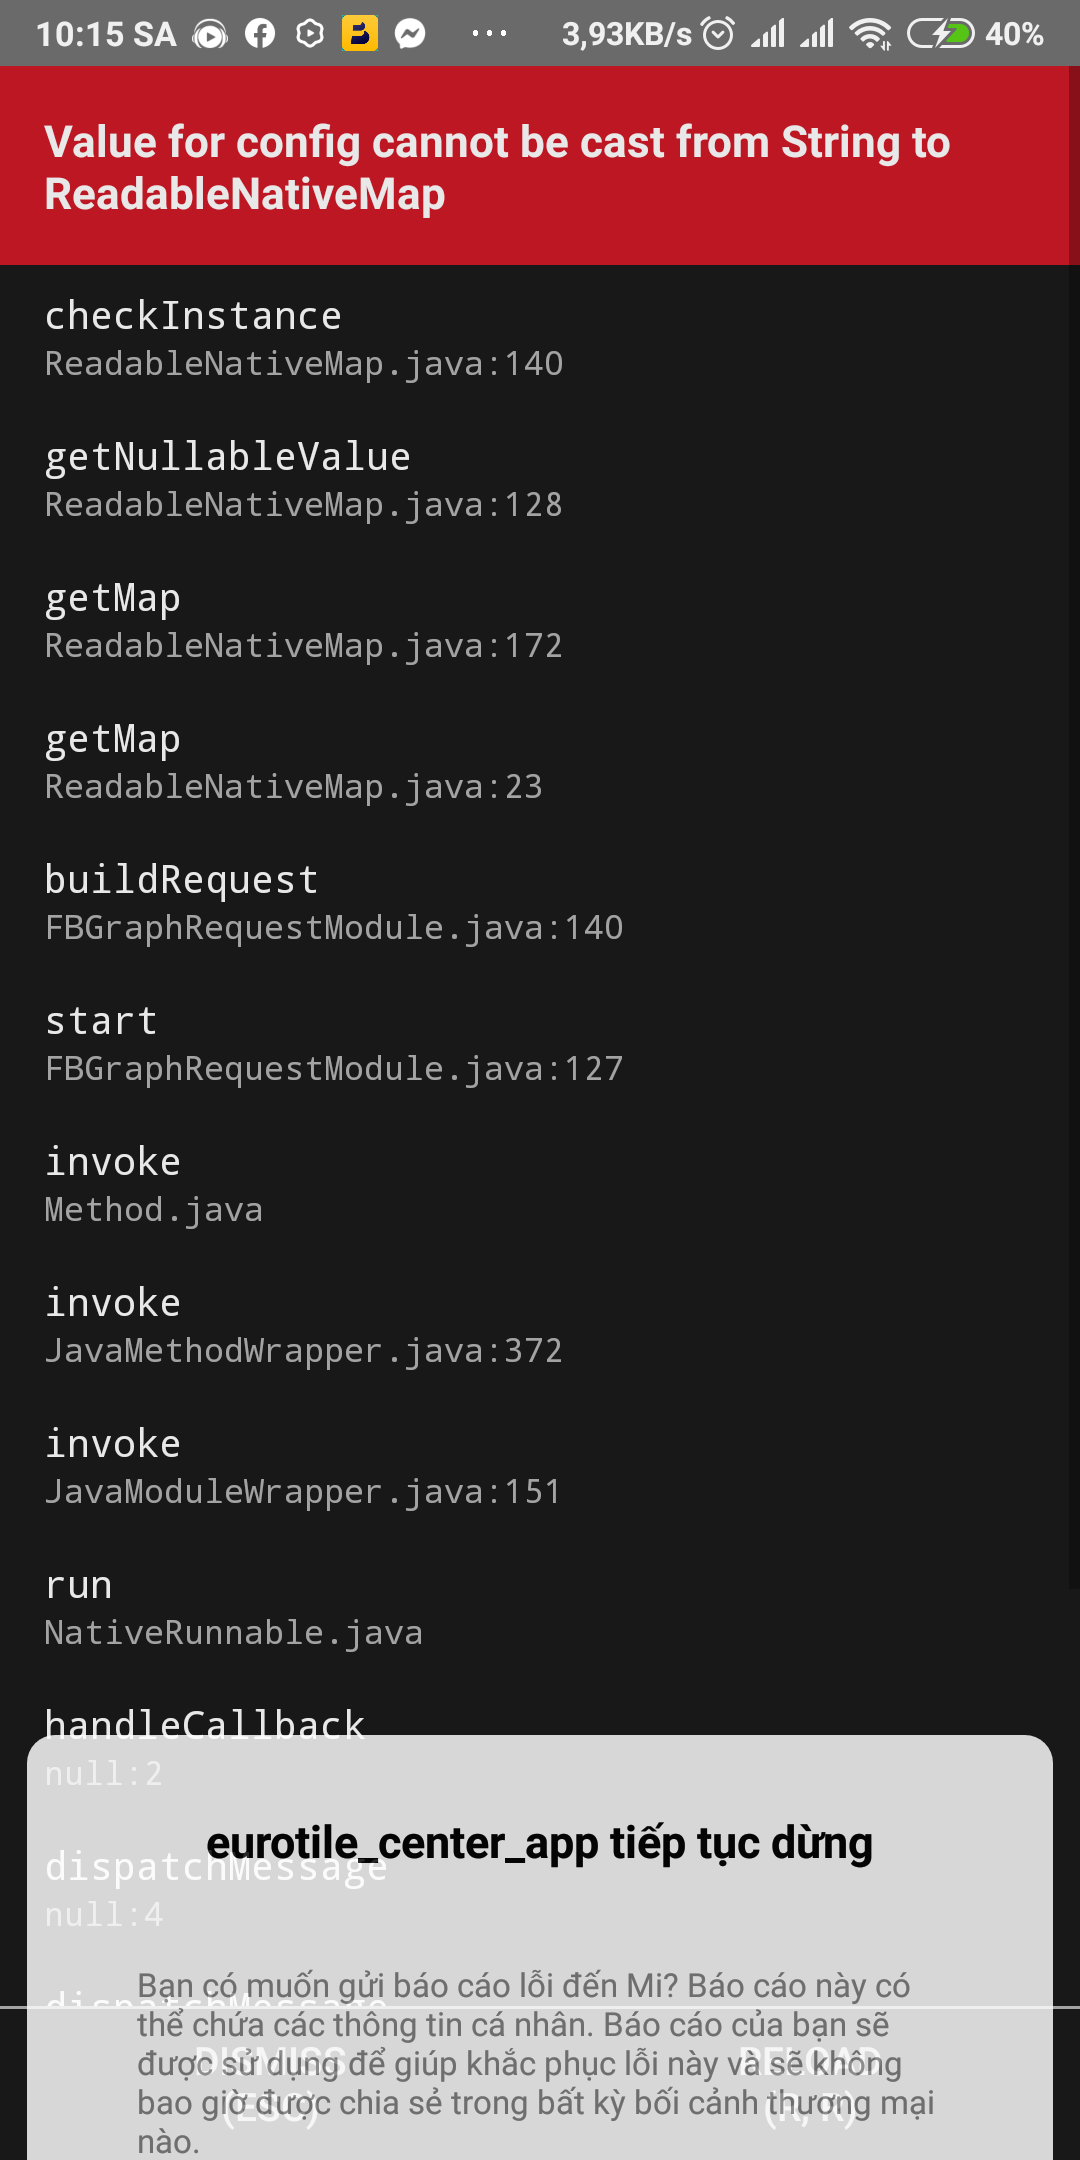Tap the yellow app notification icon

360,33
